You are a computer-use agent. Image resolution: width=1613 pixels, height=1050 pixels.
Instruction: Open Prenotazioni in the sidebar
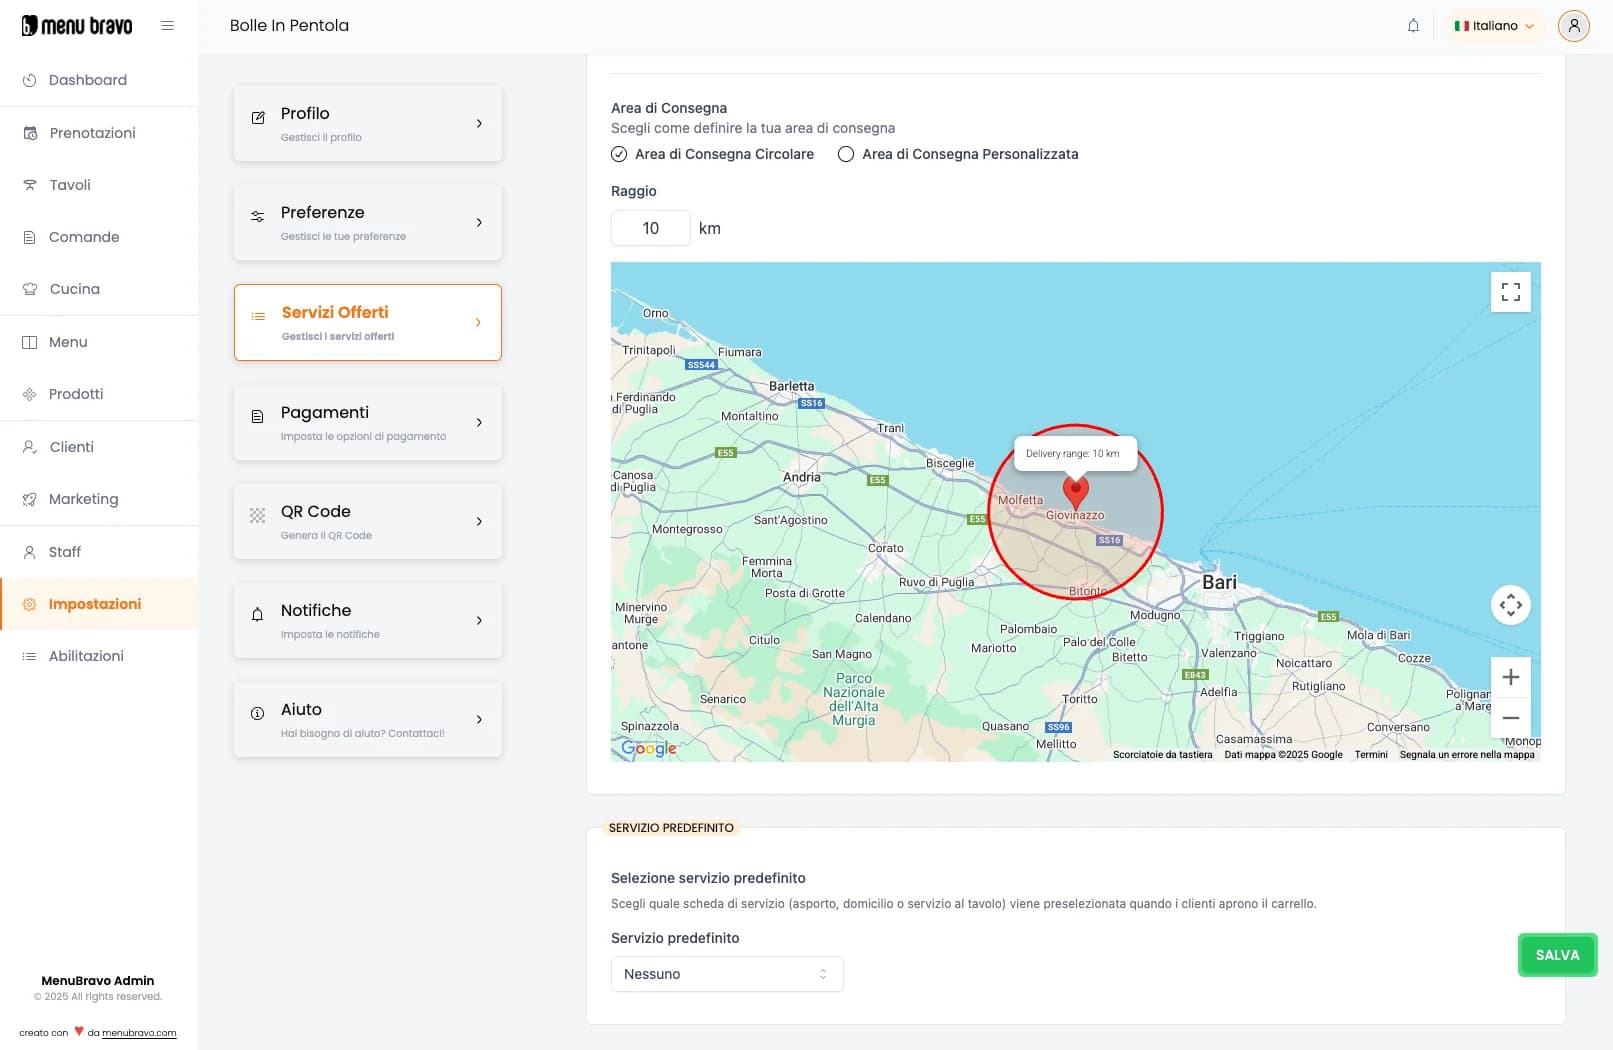click(x=92, y=133)
